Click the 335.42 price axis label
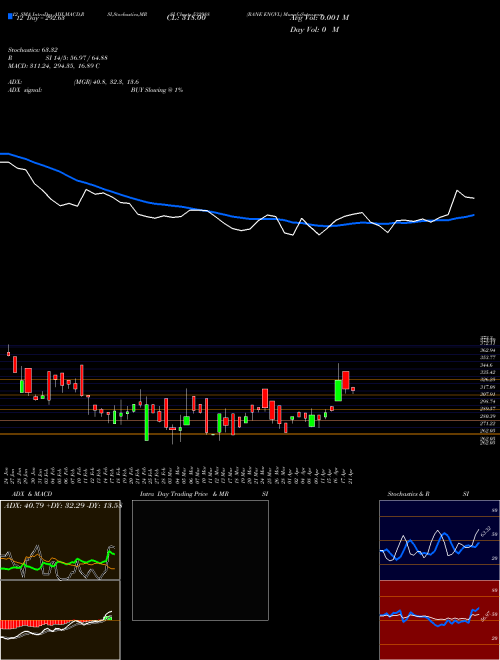500x660 pixels. point(487,373)
